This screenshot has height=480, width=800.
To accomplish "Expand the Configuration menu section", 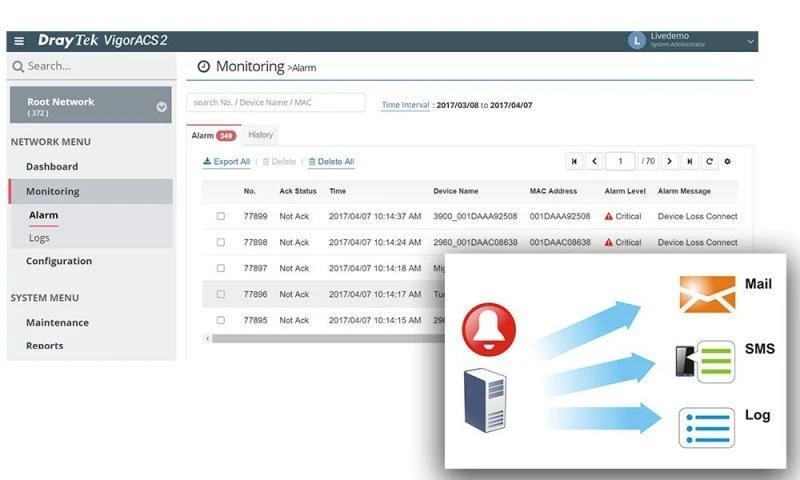I will click(59, 261).
